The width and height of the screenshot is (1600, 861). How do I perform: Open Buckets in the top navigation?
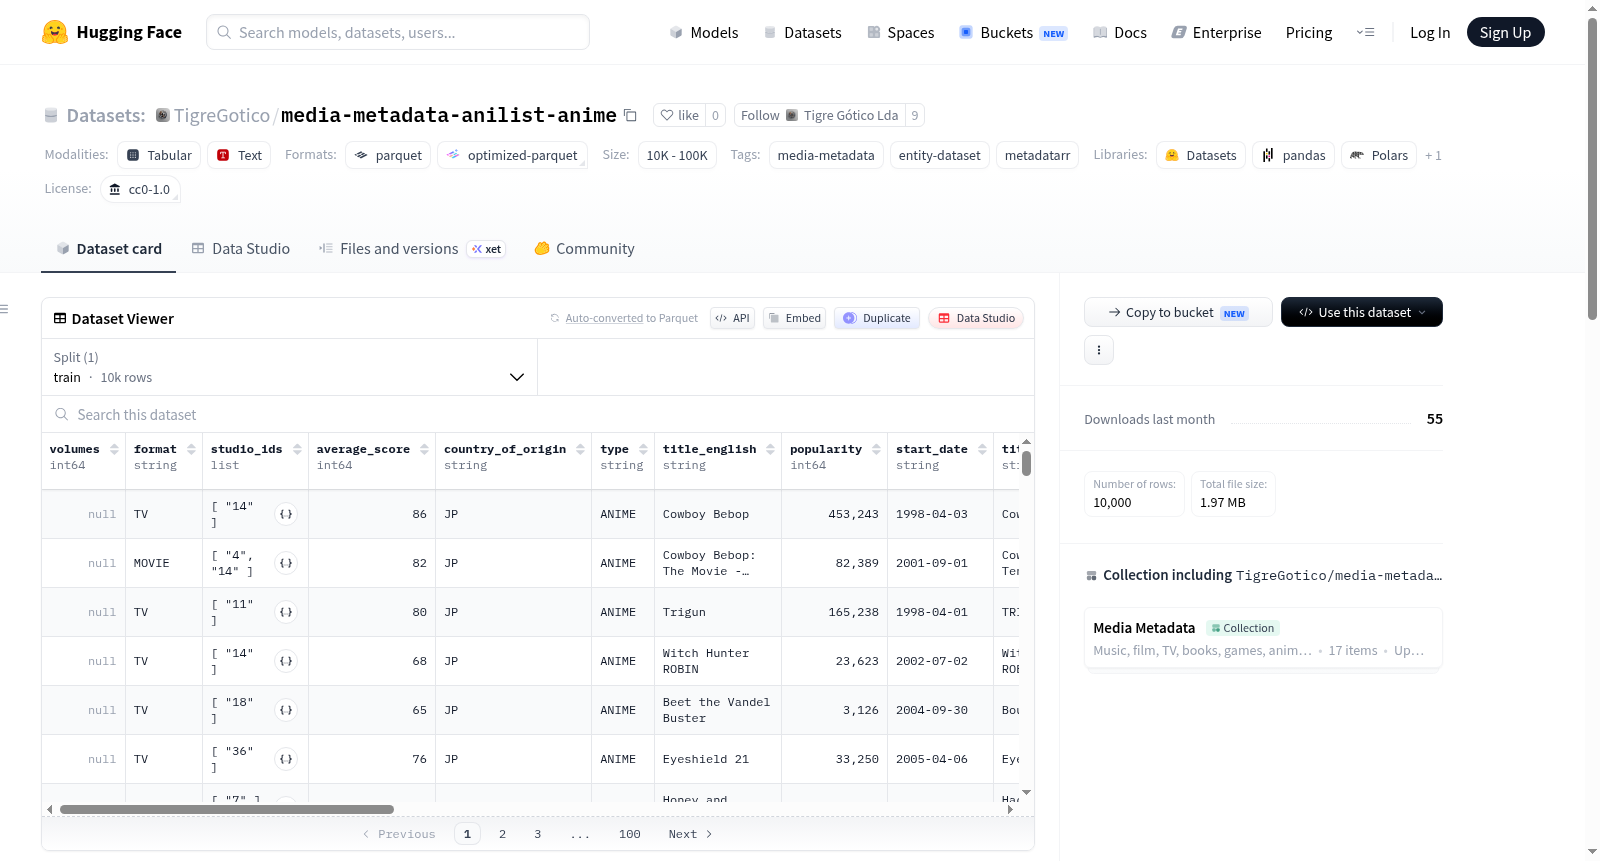pyautogui.click(x=1013, y=32)
